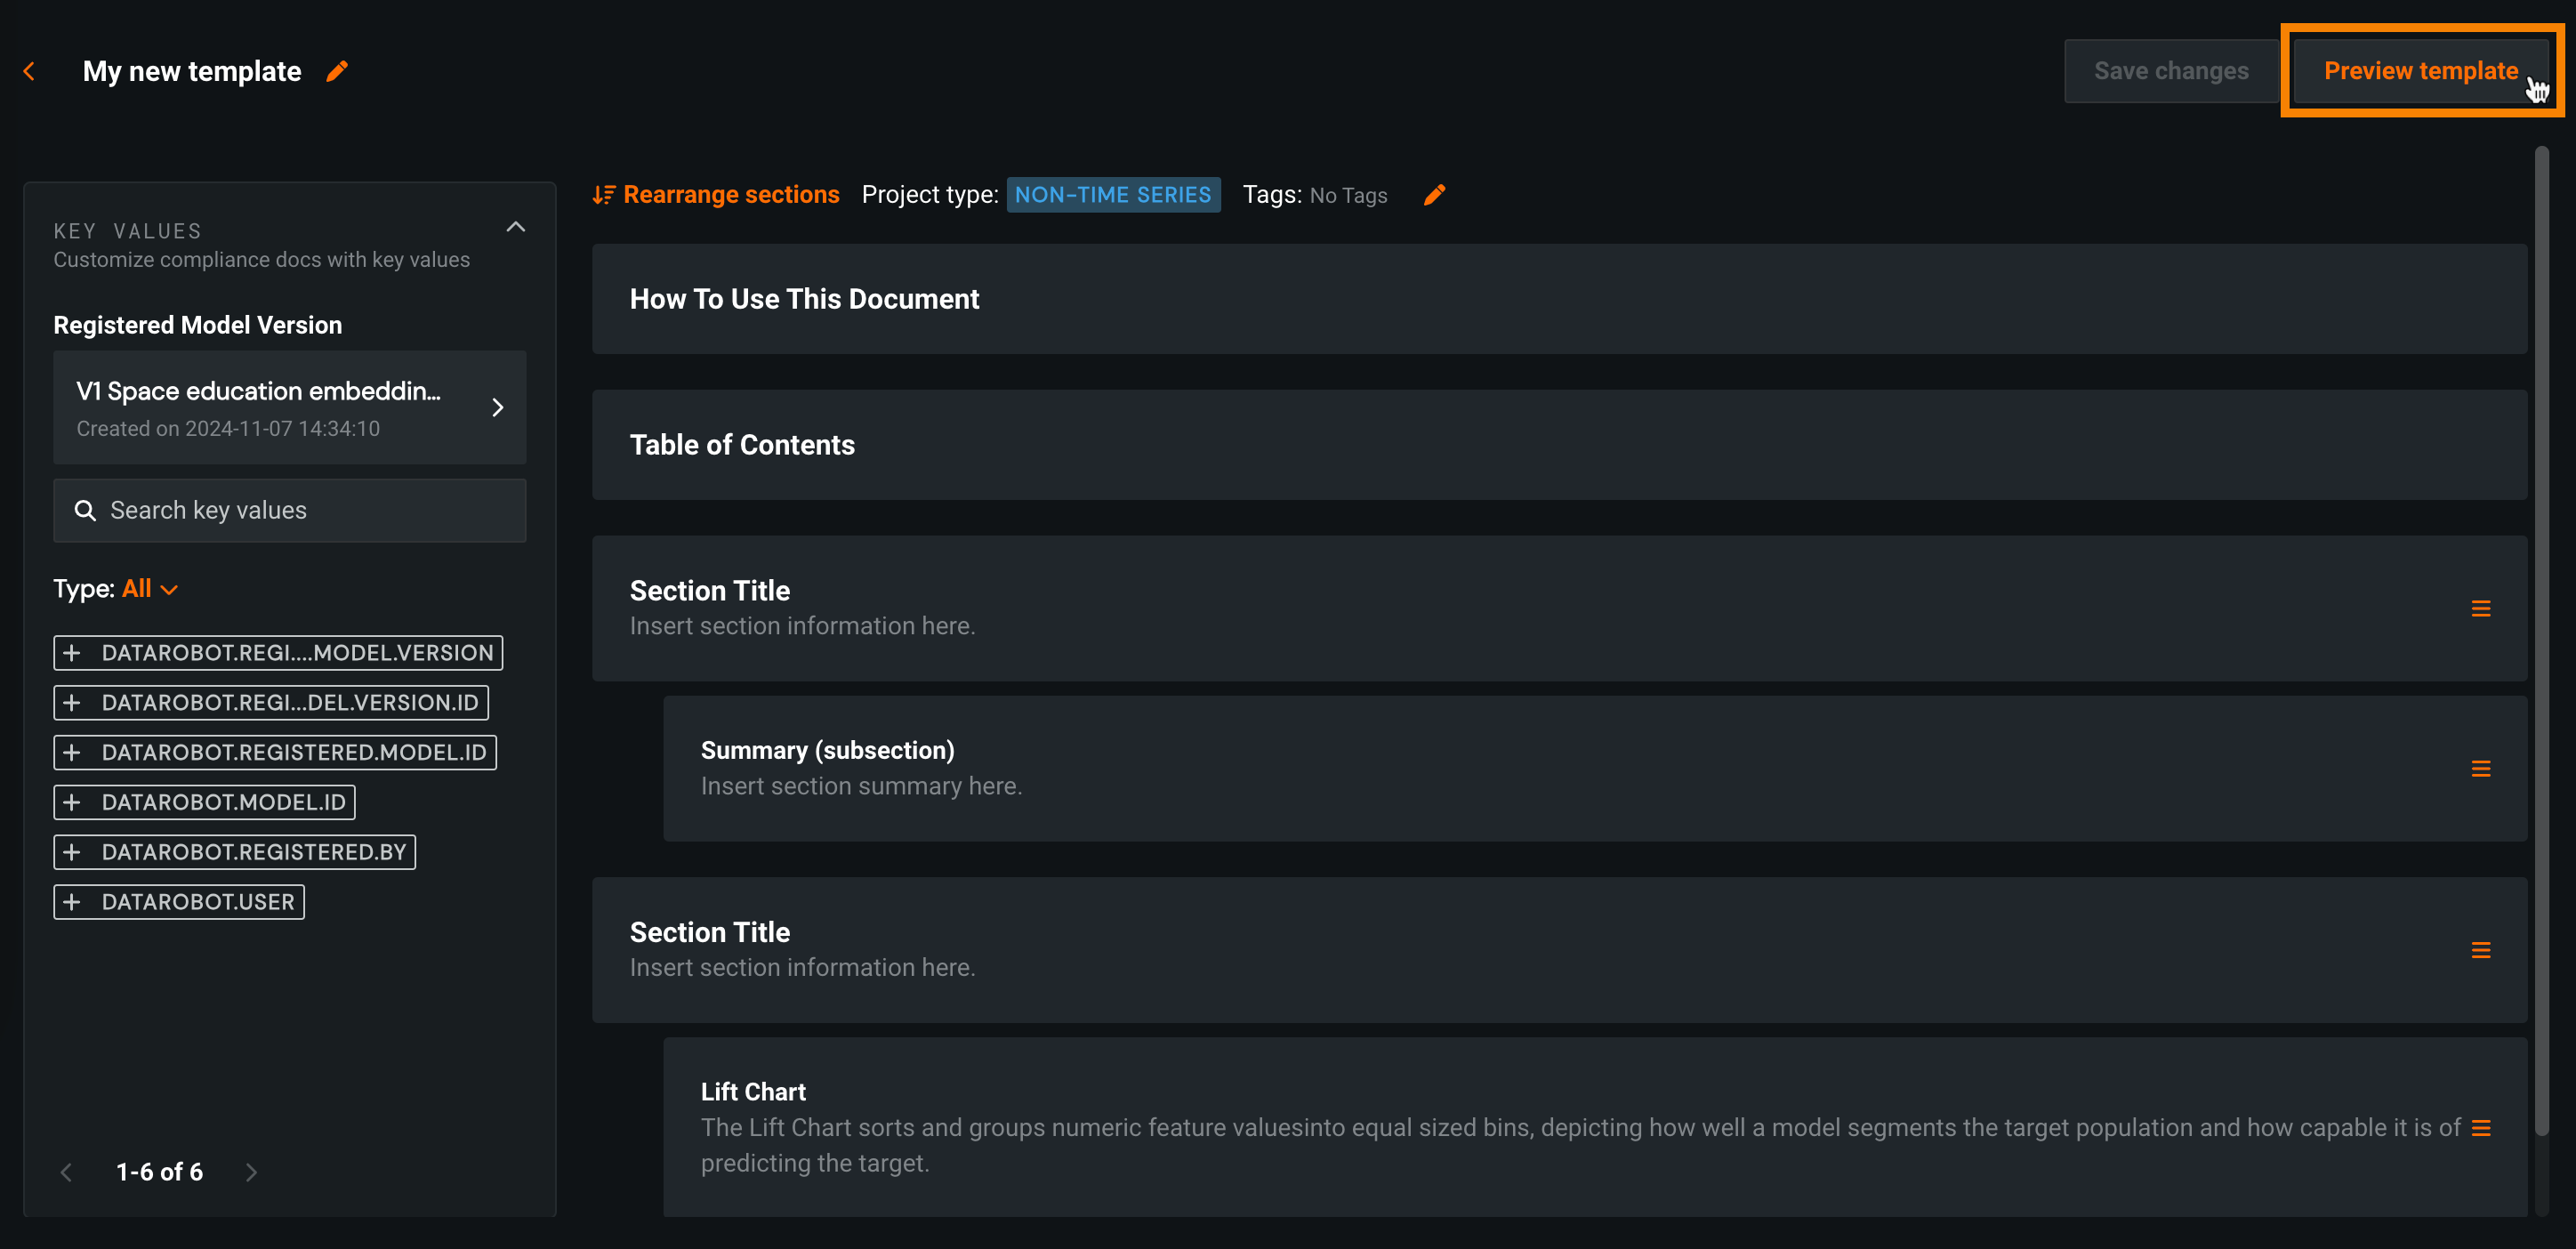This screenshot has width=2576, height=1249.
Task: Open hamburger menu of Lift Chart section
Action: [x=2480, y=1128]
